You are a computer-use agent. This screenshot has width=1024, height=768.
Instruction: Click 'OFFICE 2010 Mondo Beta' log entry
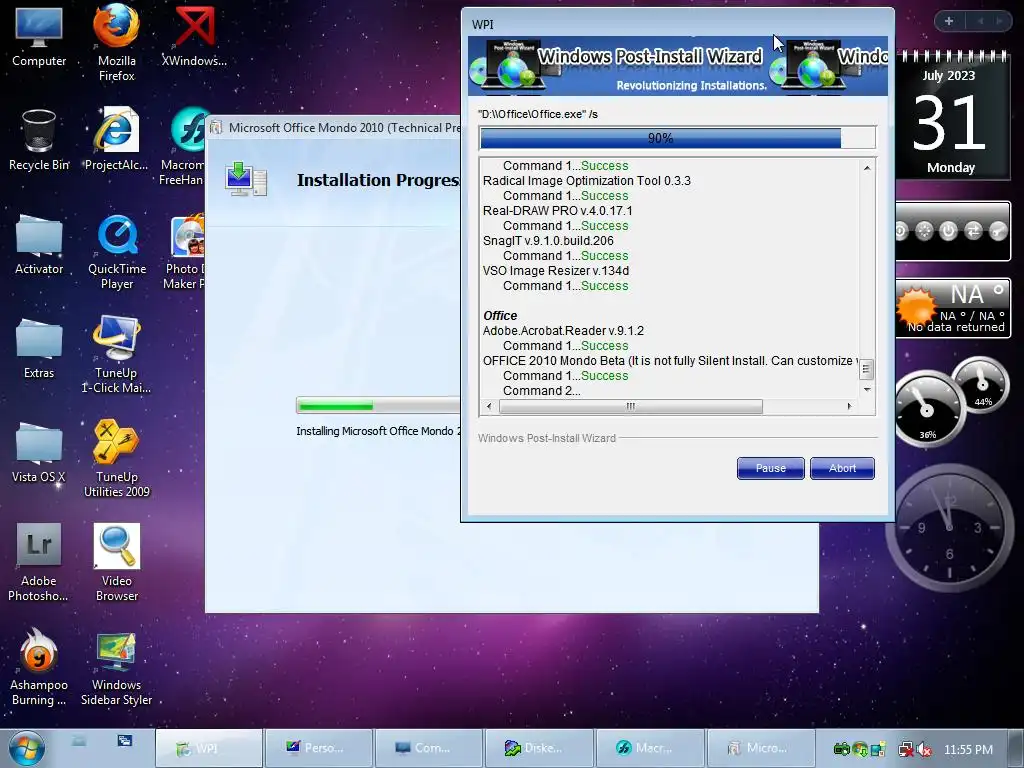tap(671, 361)
